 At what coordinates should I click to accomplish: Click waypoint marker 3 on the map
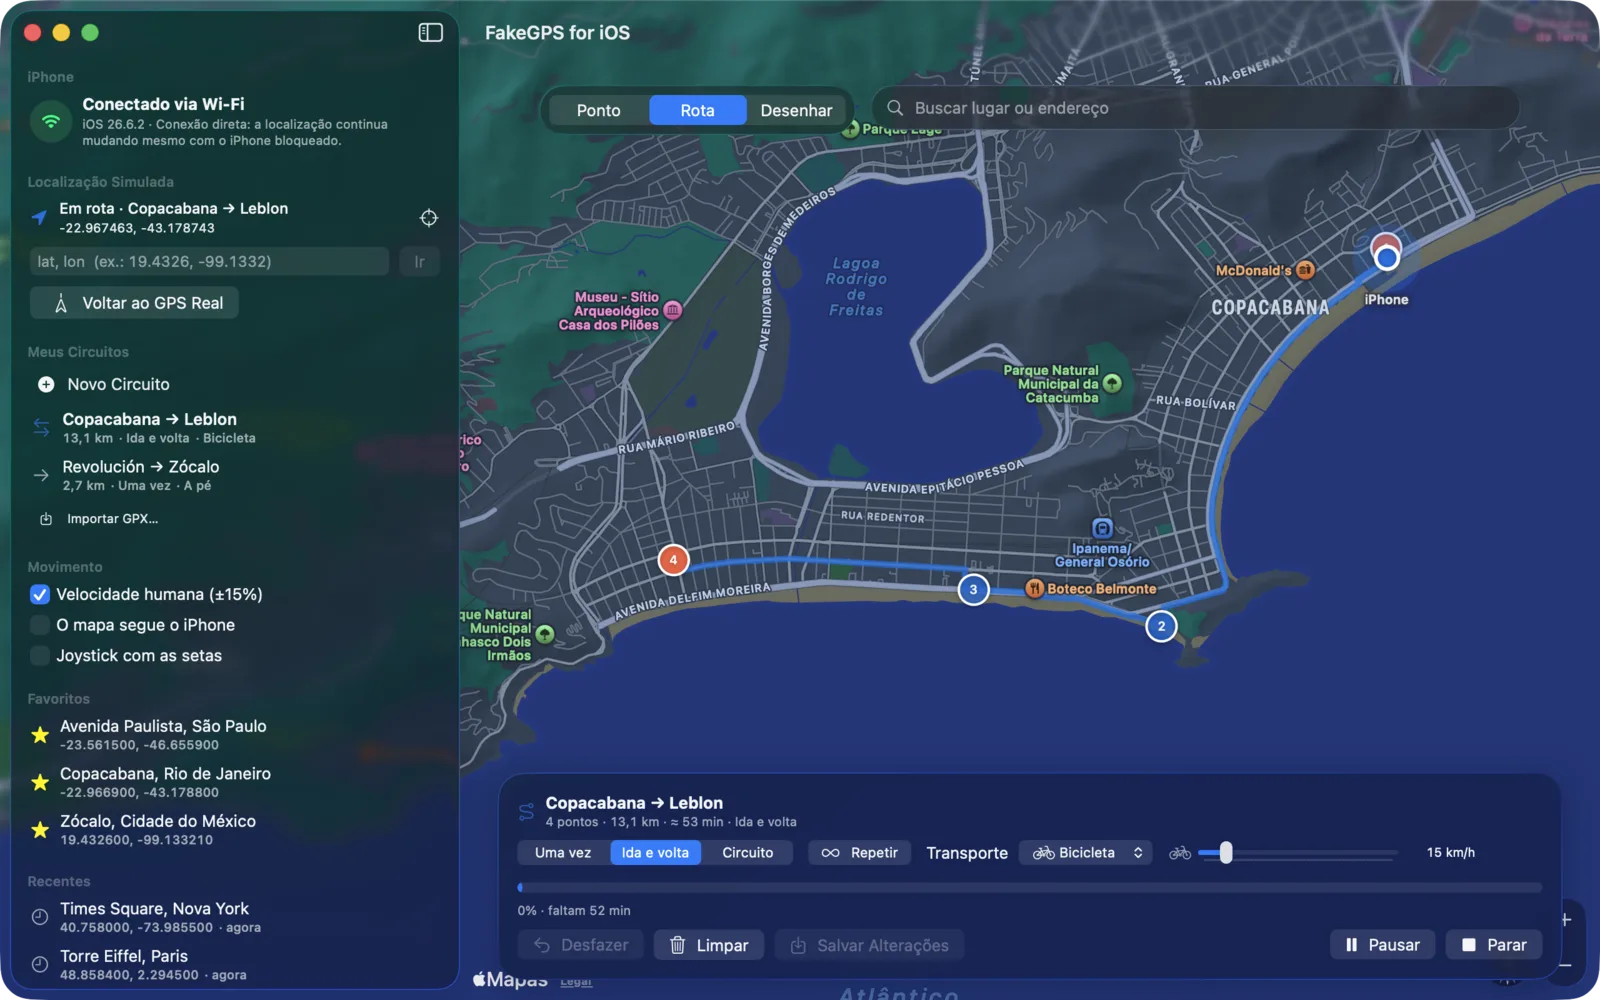[x=973, y=590]
